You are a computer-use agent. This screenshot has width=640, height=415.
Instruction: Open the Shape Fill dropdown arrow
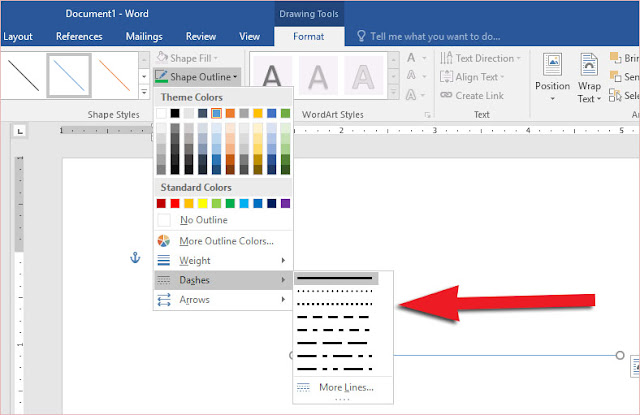tap(216, 59)
